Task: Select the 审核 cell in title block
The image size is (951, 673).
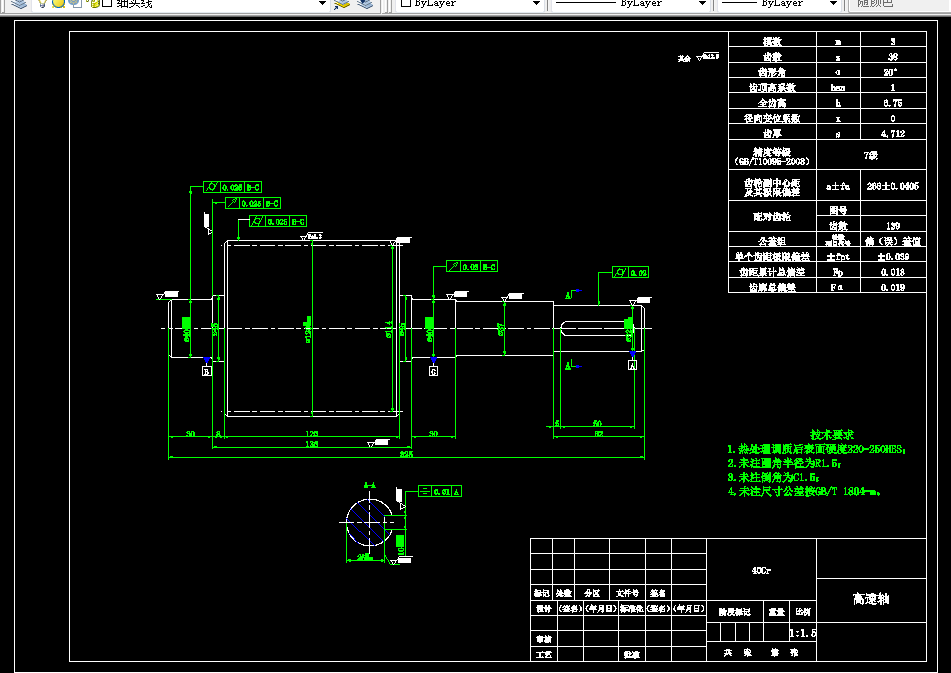Action: click(x=544, y=639)
